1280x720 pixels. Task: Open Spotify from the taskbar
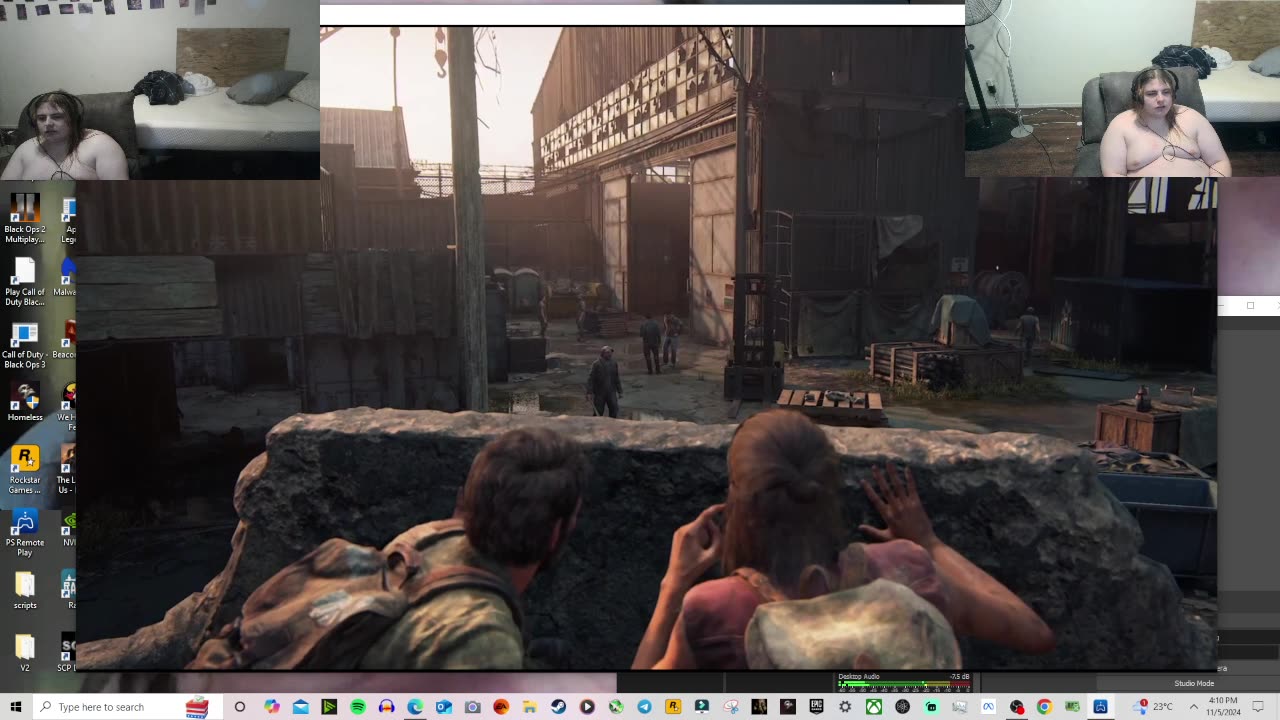coord(358,707)
